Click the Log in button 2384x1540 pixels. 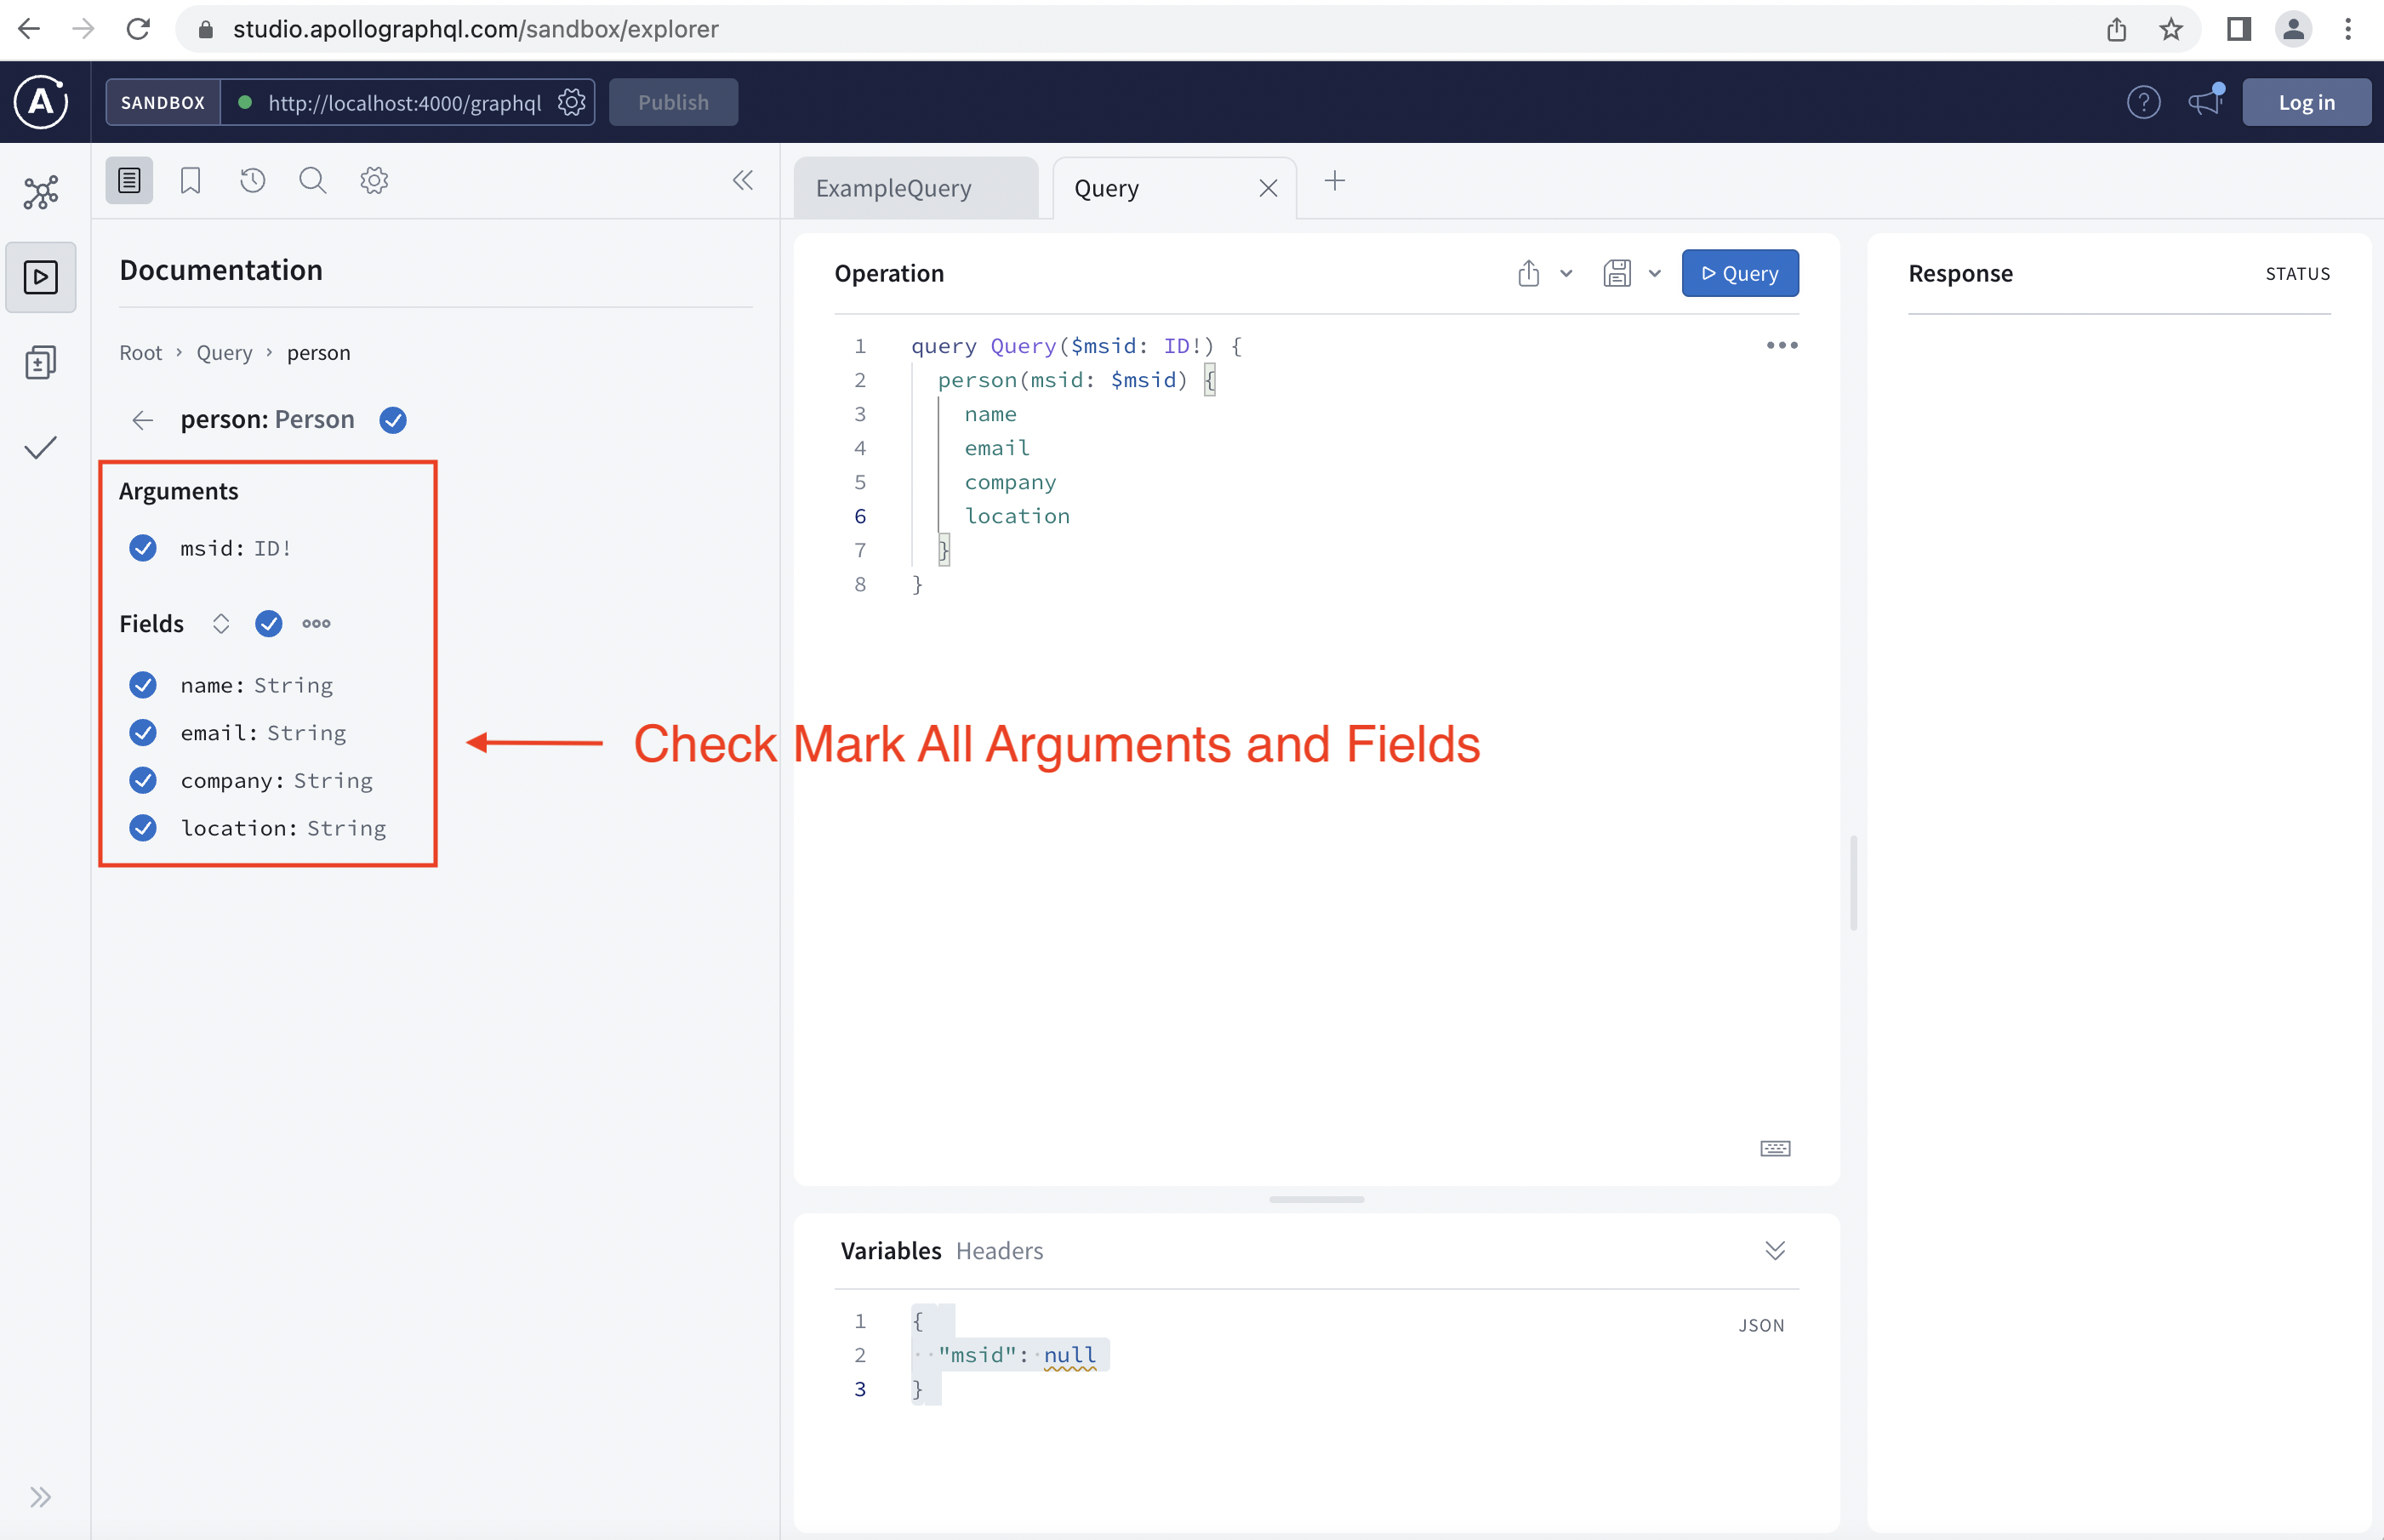point(2306,102)
